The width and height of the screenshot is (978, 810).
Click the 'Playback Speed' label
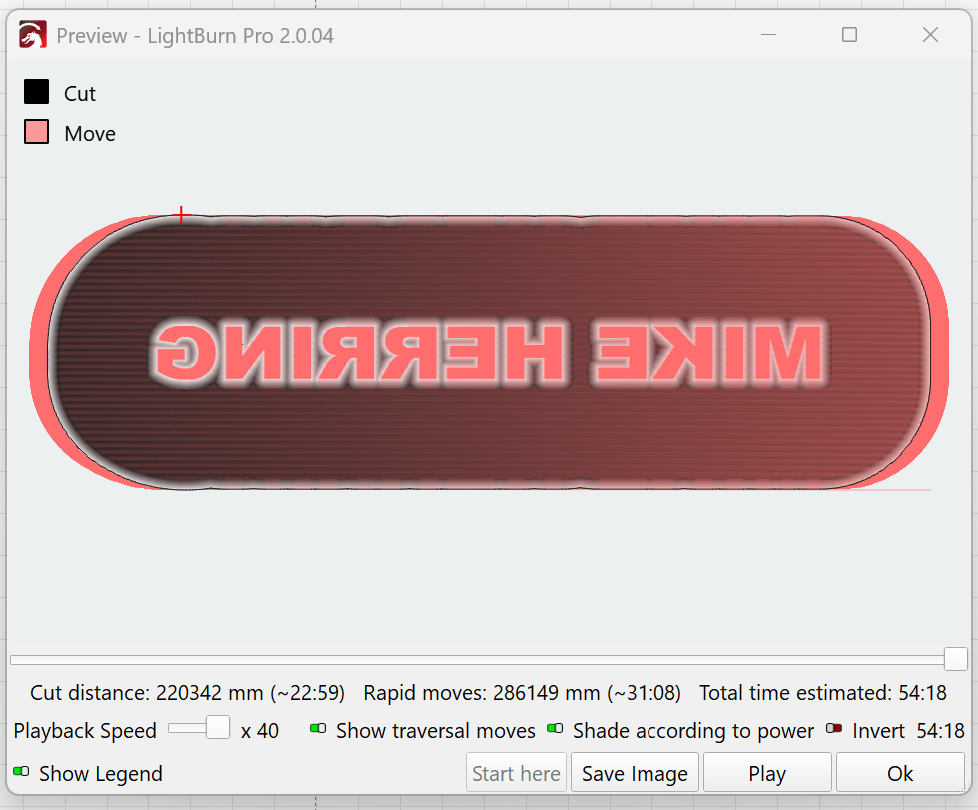pyautogui.click(x=85, y=731)
